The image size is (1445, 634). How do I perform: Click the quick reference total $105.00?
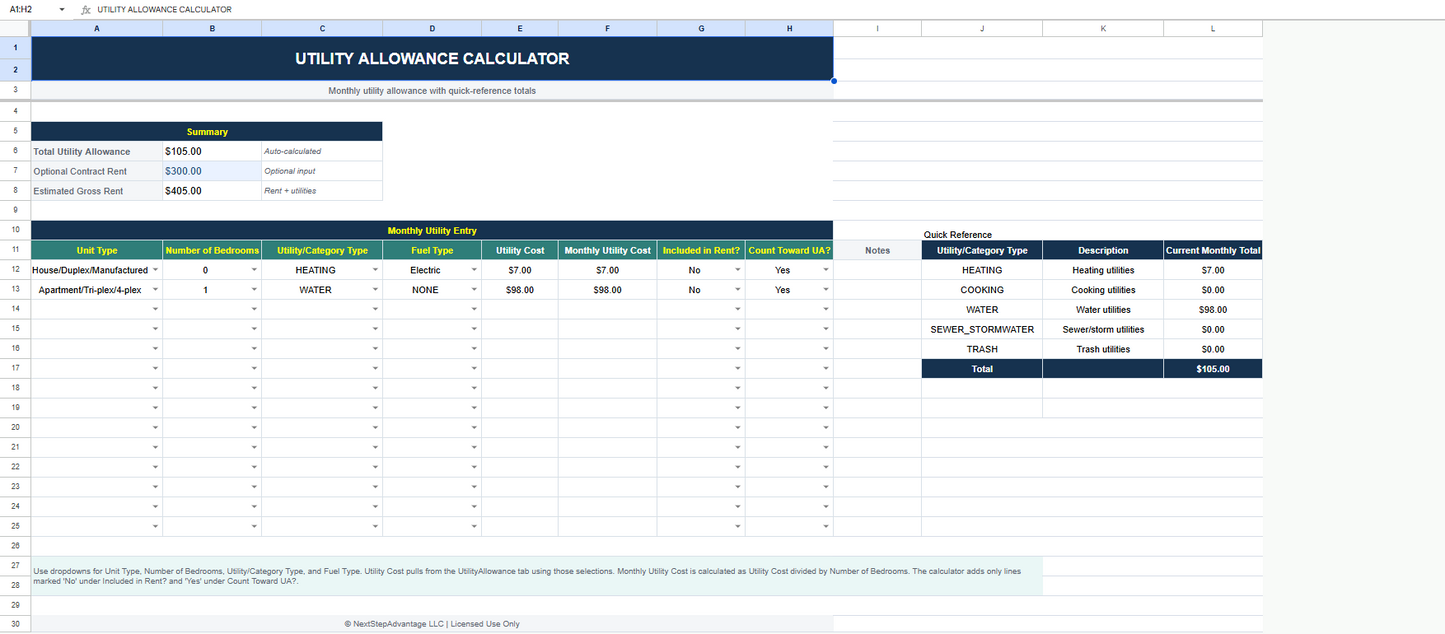(1213, 369)
